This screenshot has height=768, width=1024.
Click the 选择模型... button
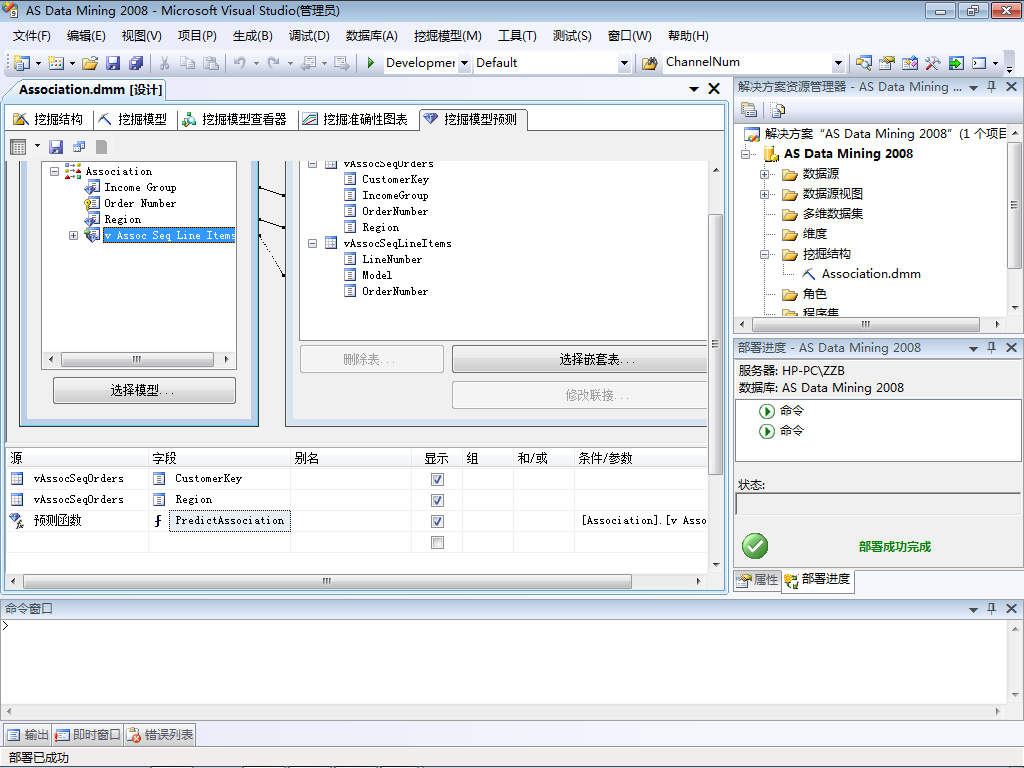click(x=144, y=391)
